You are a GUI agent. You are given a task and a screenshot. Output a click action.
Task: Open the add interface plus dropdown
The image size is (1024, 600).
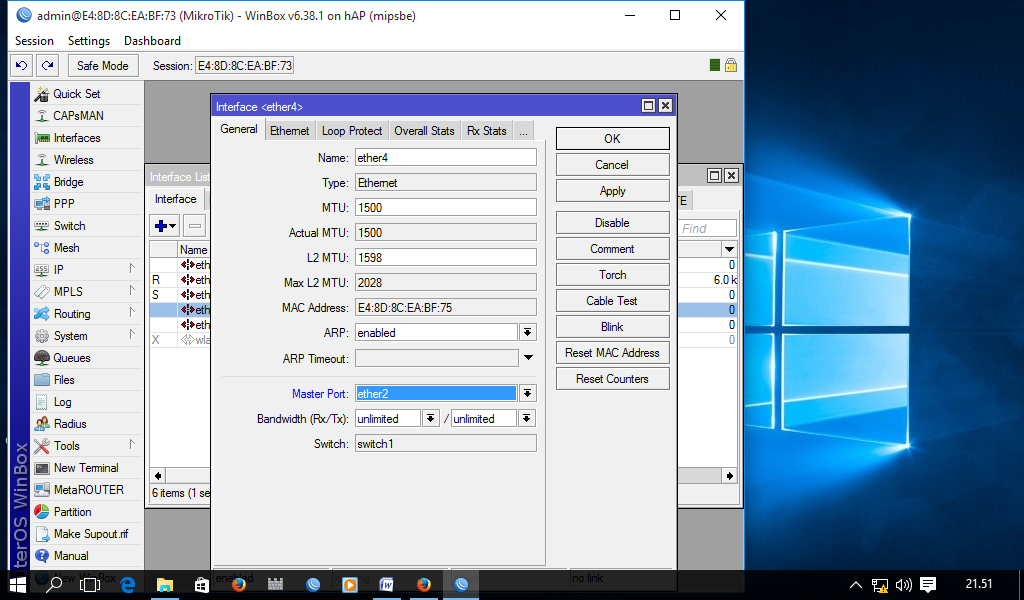click(x=165, y=226)
